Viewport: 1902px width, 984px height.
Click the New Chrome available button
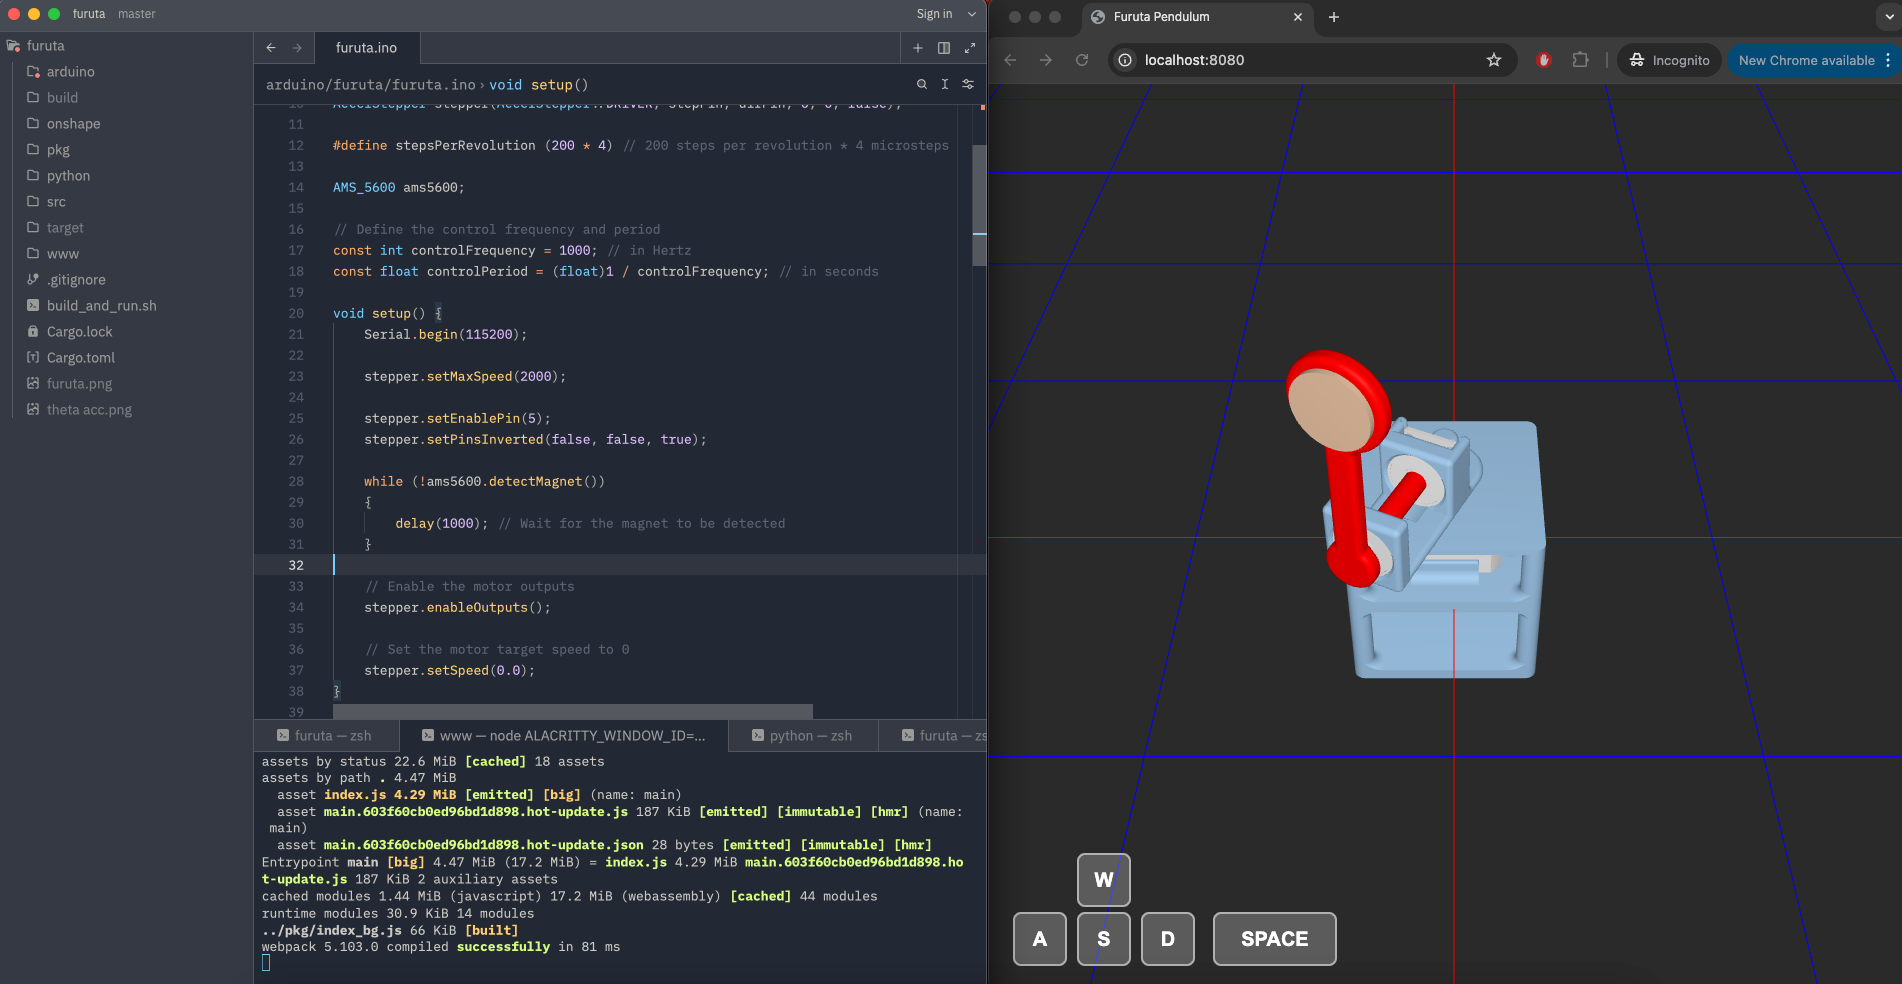(x=1805, y=60)
